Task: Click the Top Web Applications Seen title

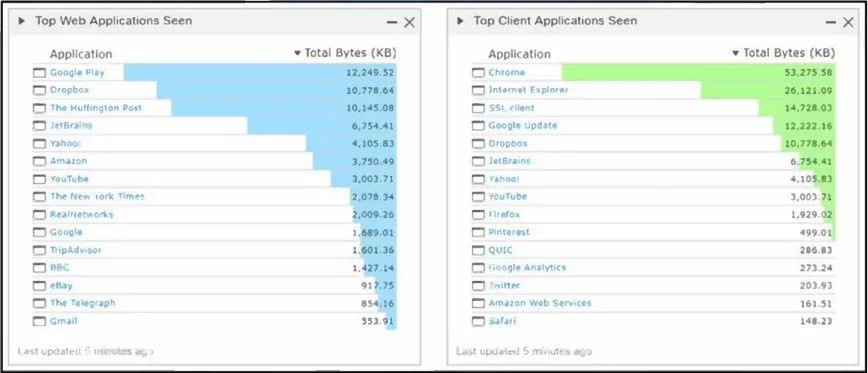Action: tap(113, 21)
